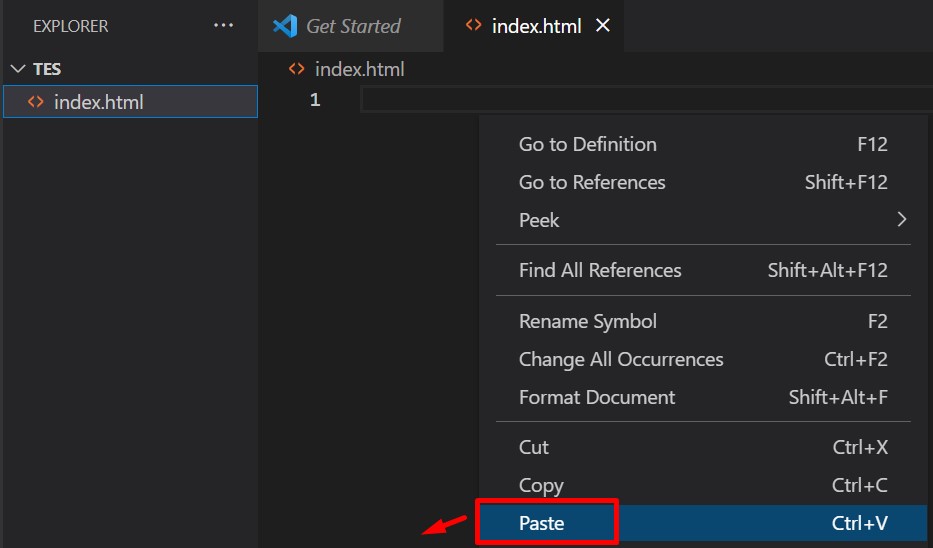Click the VS Code logo on Get Started tab
Image resolution: width=933 pixels, height=548 pixels.
(x=285, y=26)
